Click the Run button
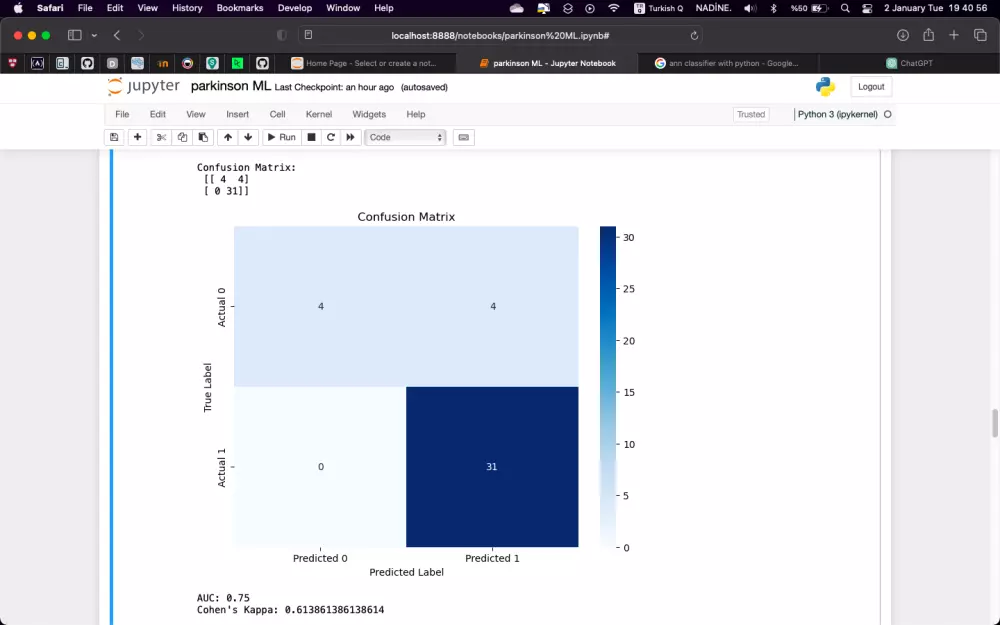This screenshot has height=625, width=1000. coord(281,137)
